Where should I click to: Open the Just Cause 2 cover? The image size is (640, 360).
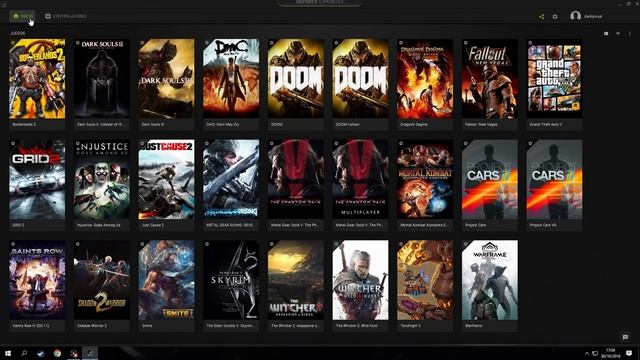pyautogui.click(x=166, y=180)
